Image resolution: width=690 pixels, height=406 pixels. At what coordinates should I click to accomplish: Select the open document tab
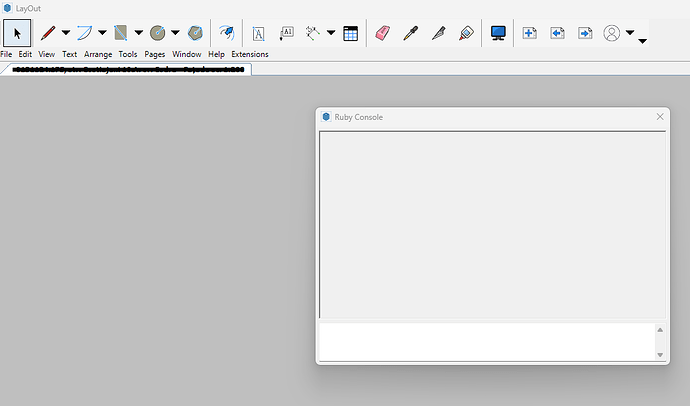click(126, 69)
